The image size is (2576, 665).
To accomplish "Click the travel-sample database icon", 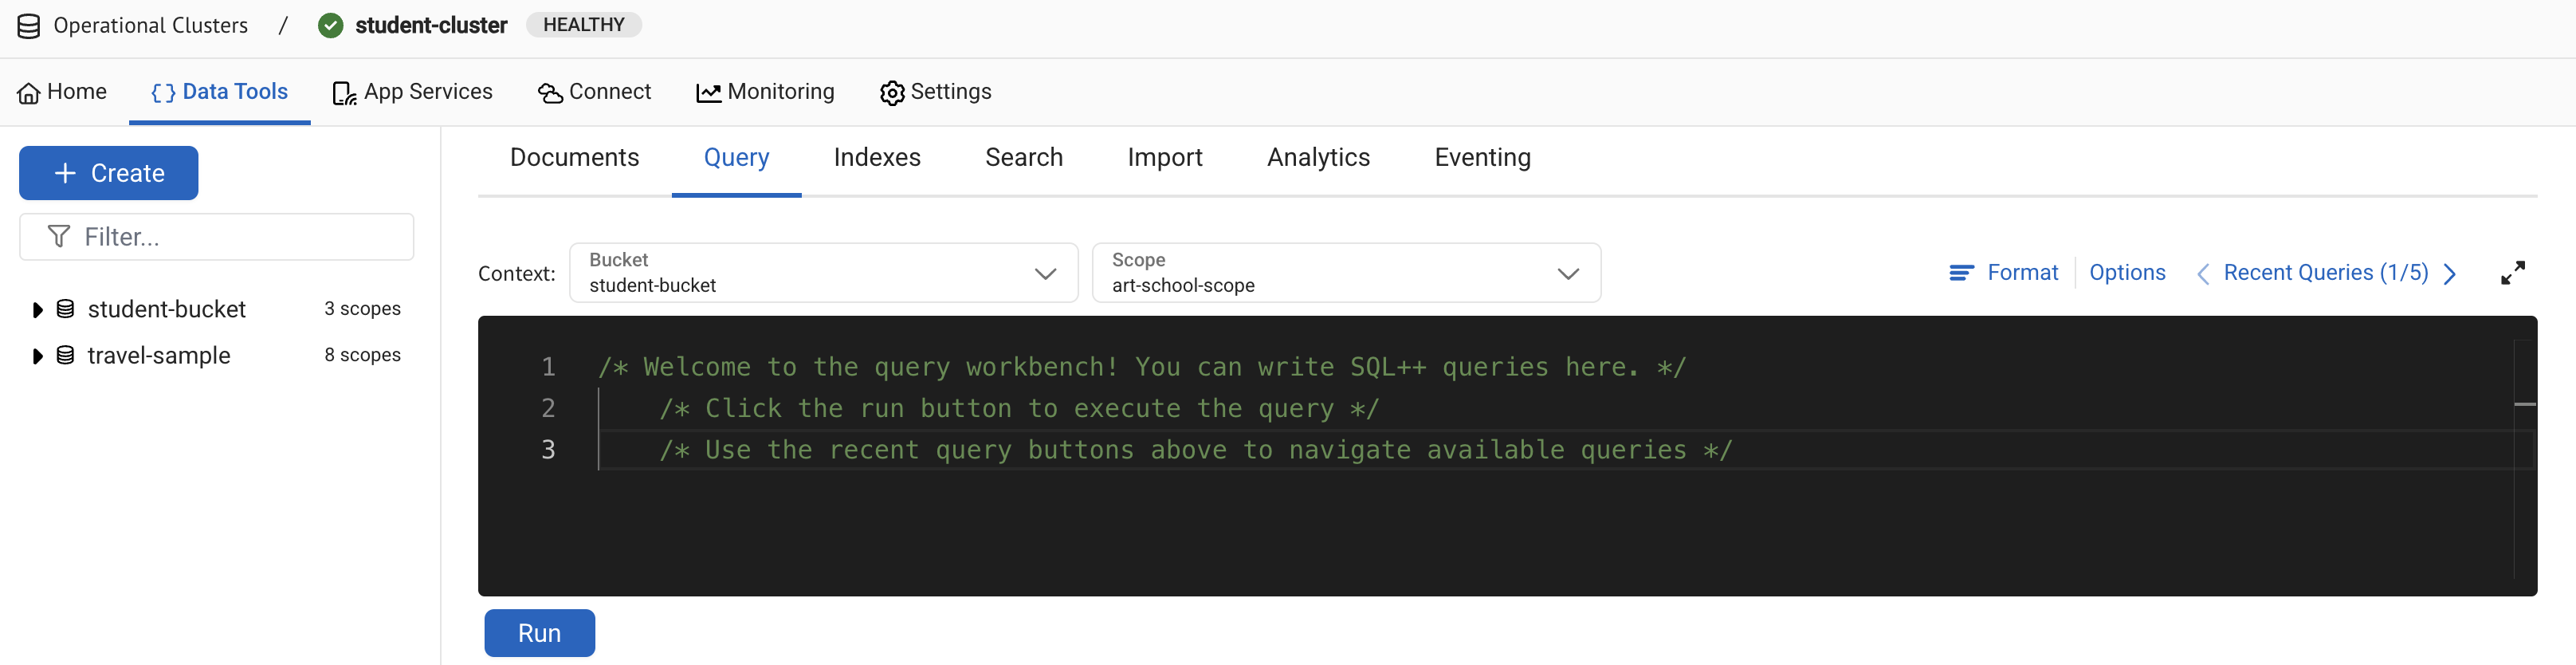I will point(65,355).
